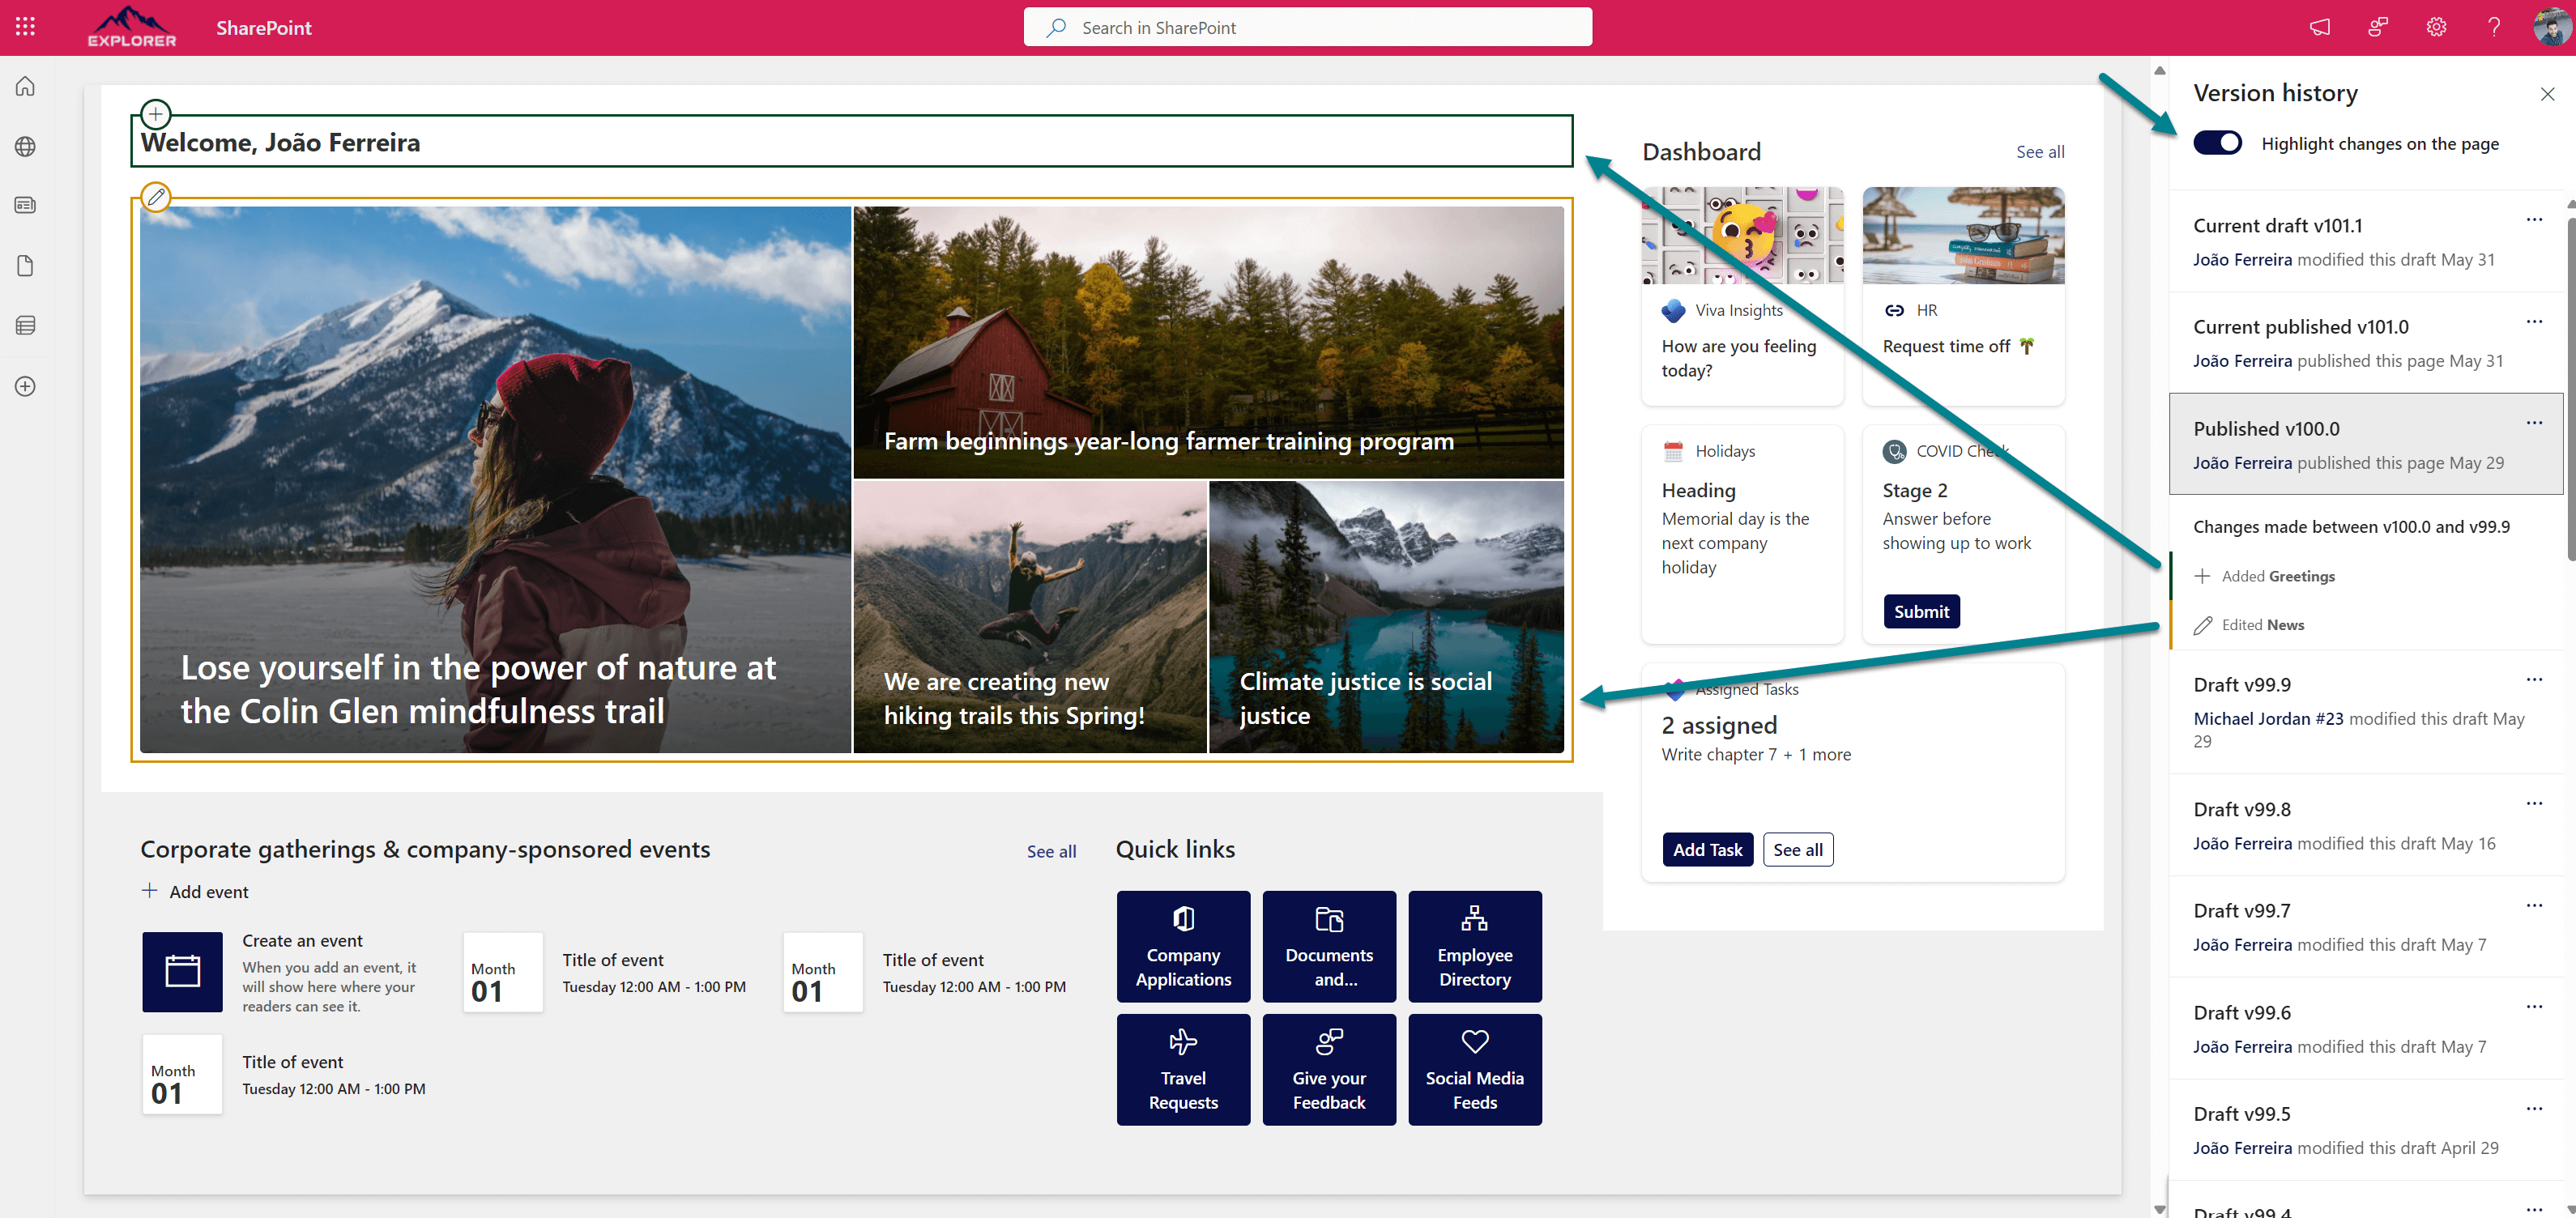The image size is (2576, 1218).
Task: Open the Help question mark icon
Action: point(2493,27)
